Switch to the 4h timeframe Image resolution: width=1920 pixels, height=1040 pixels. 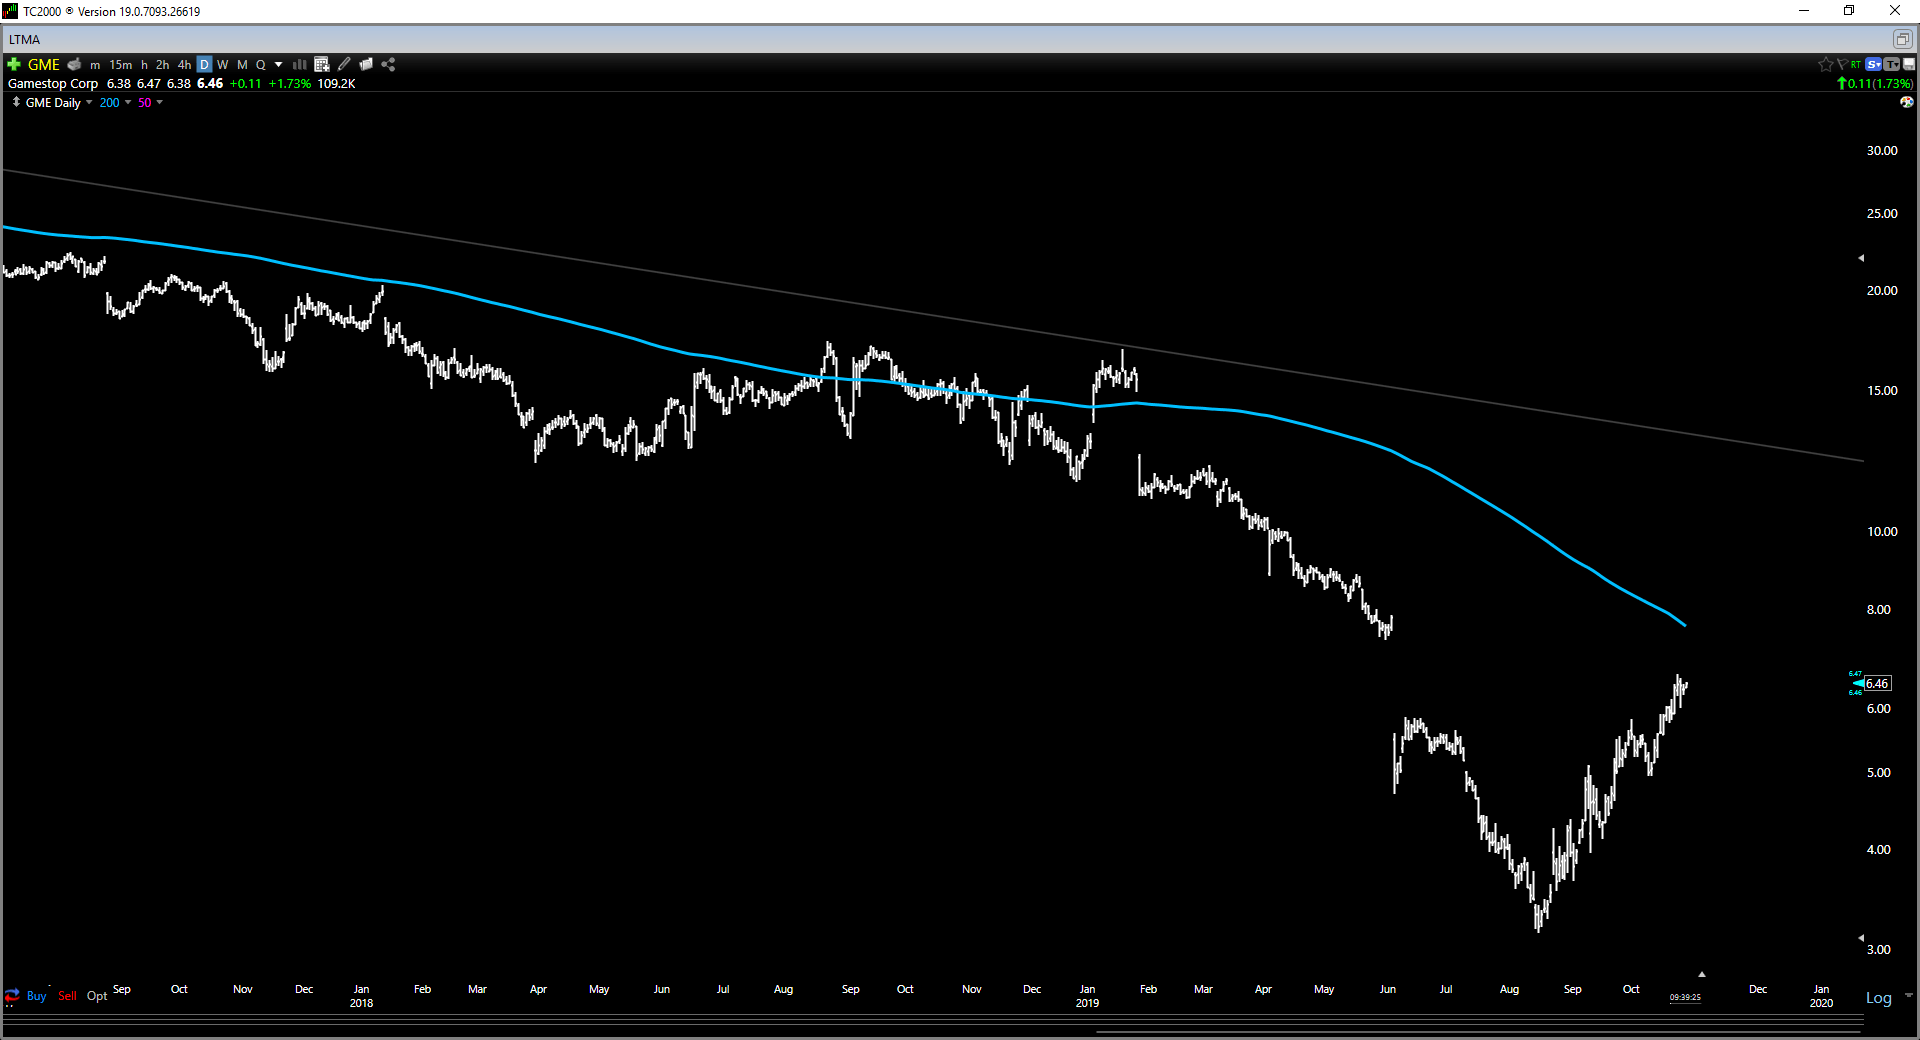pyautogui.click(x=184, y=64)
